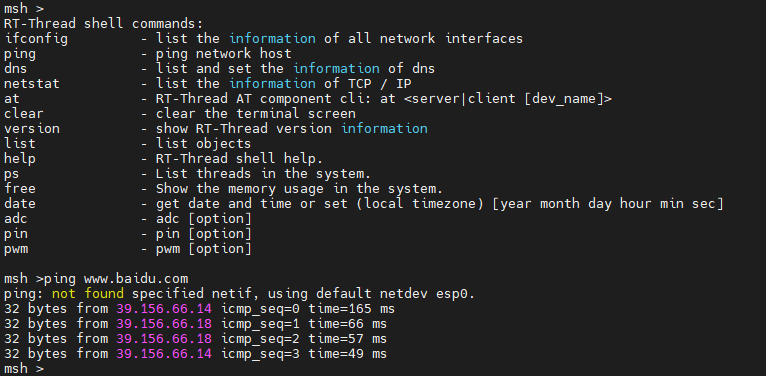Click the 'date' command entry

[20, 204]
